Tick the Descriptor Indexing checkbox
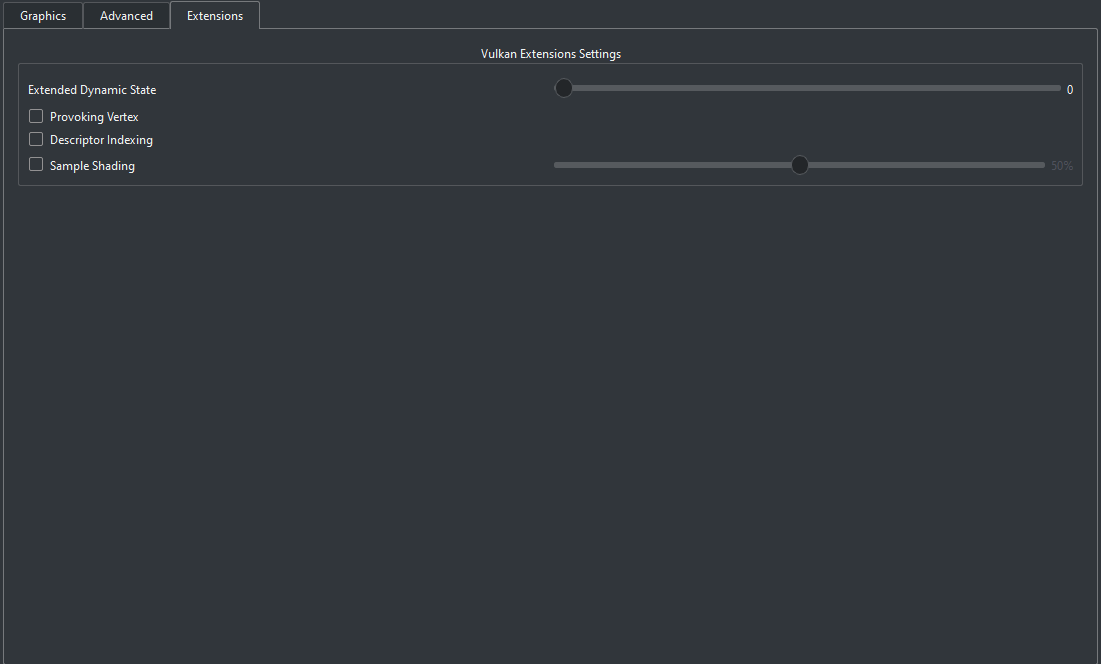 coord(36,139)
